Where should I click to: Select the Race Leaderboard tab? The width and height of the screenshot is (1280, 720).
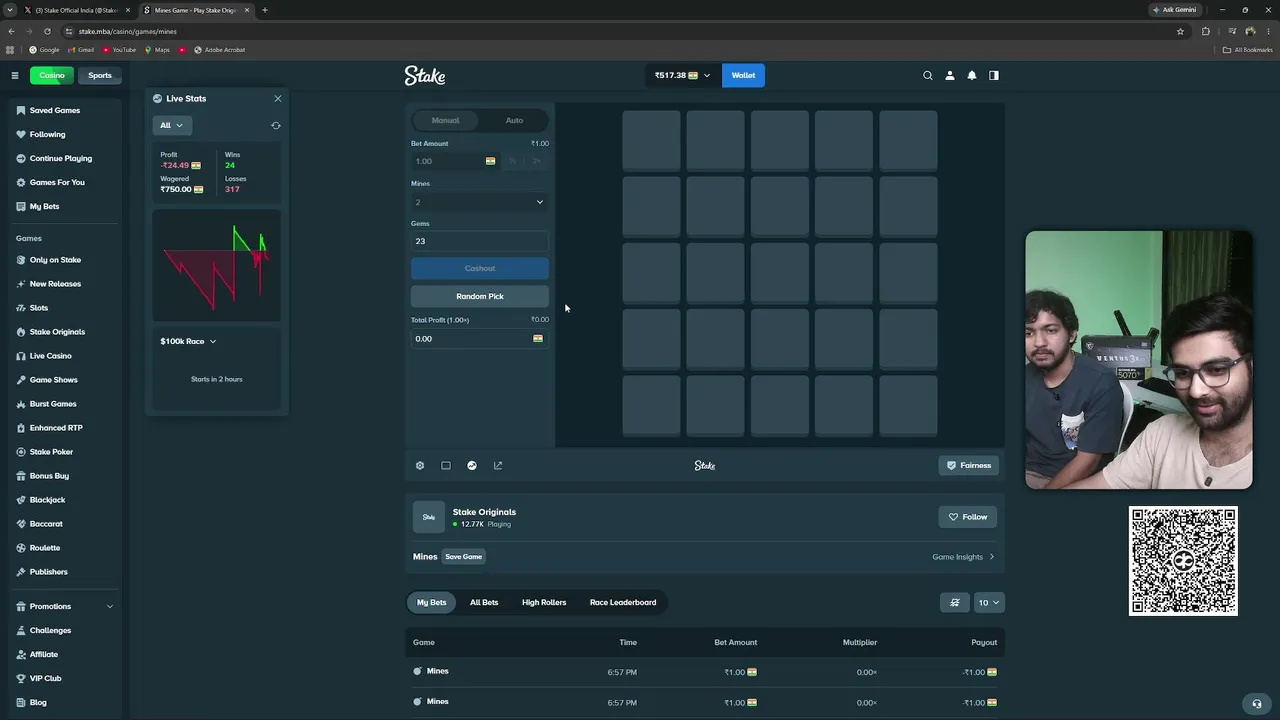click(623, 602)
